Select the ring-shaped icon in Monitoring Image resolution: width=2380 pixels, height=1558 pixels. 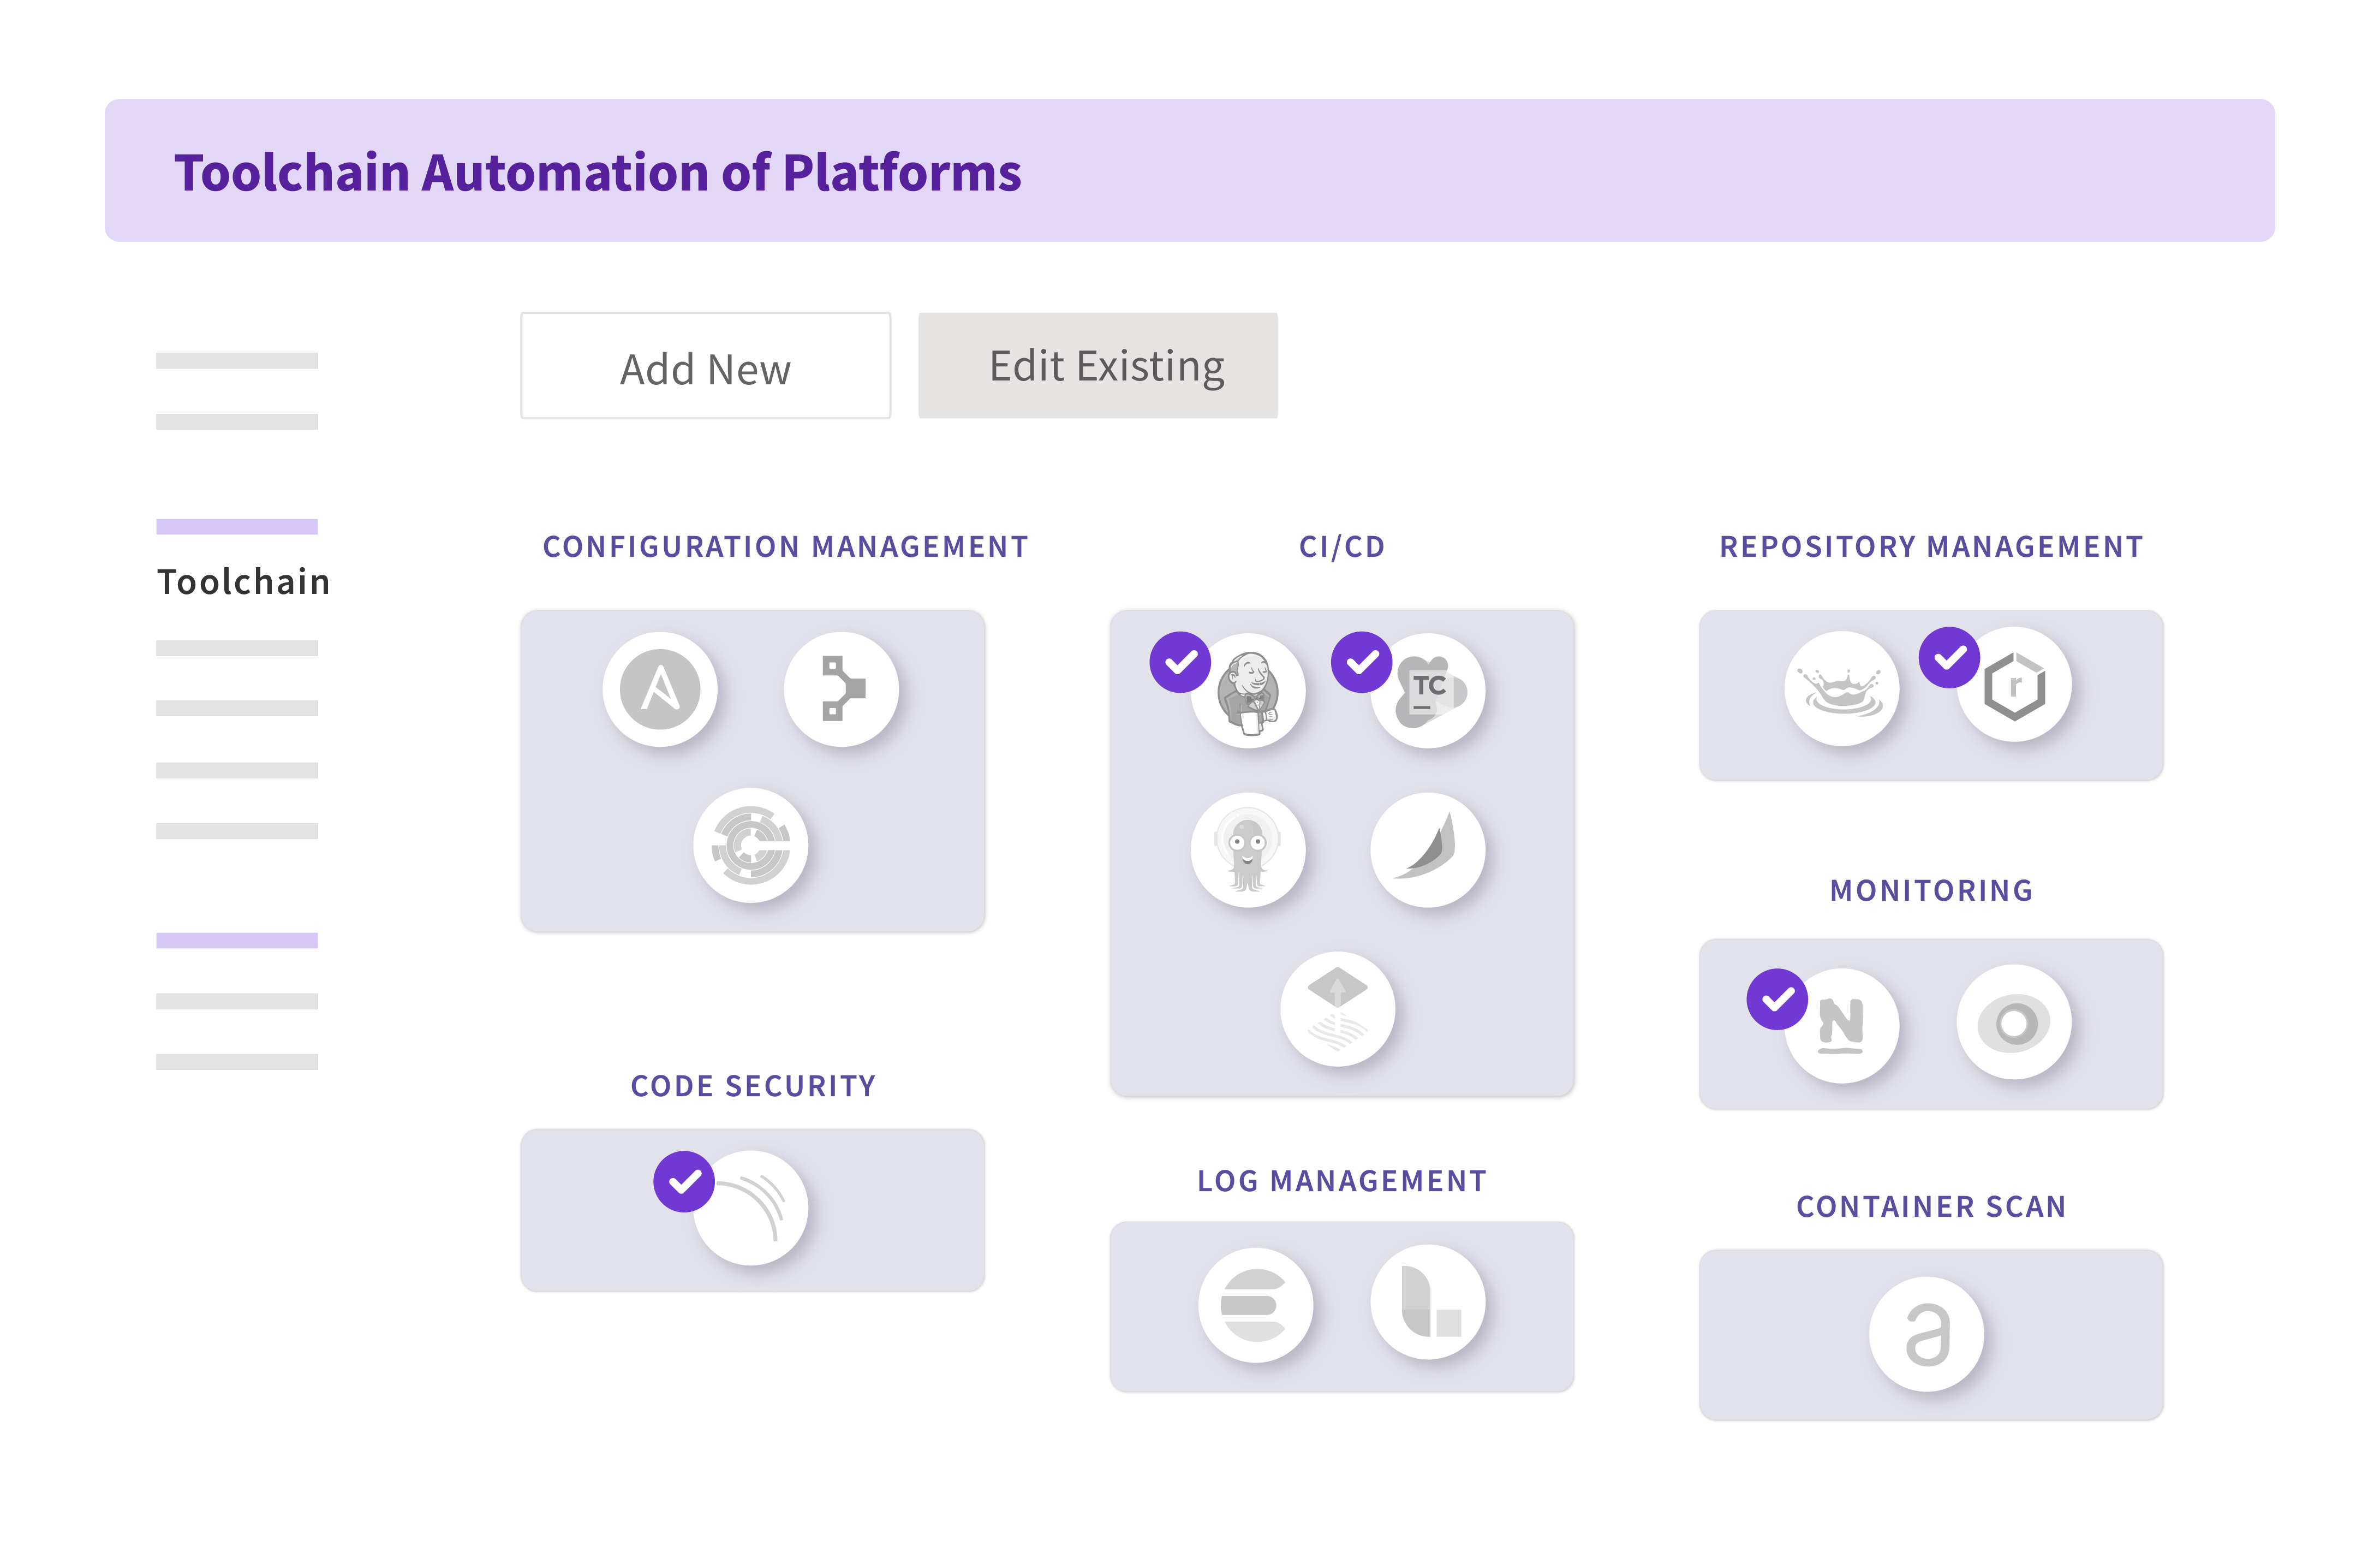pos(2014,1022)
